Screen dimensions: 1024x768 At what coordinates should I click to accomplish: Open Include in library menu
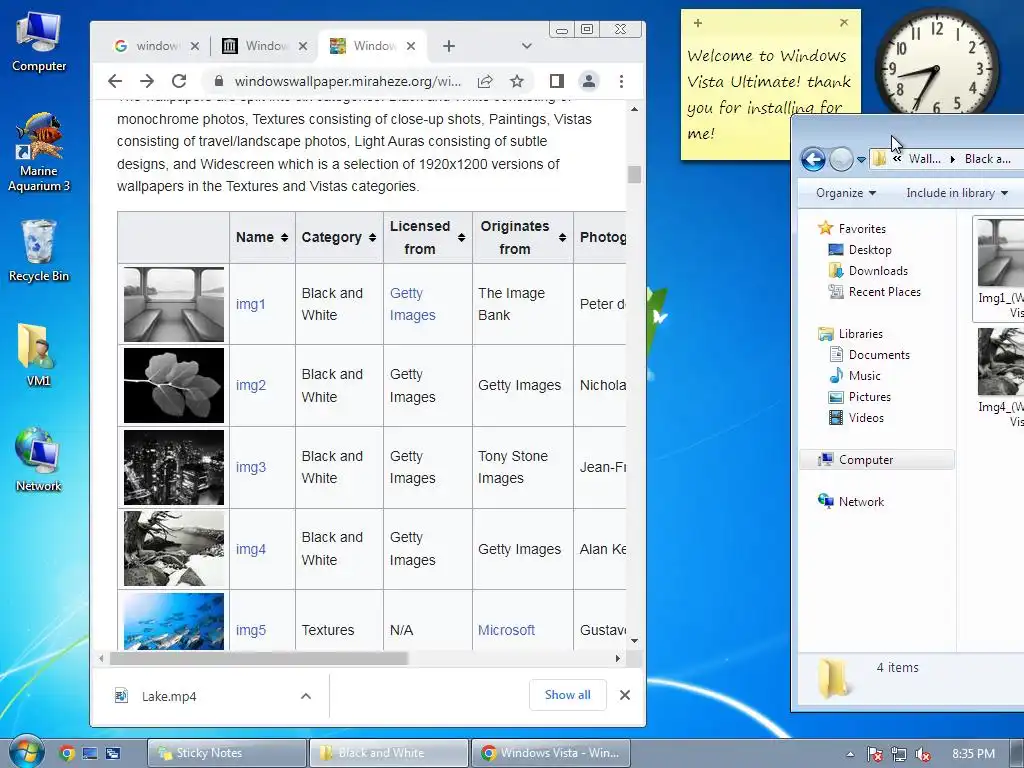point(957,193)
